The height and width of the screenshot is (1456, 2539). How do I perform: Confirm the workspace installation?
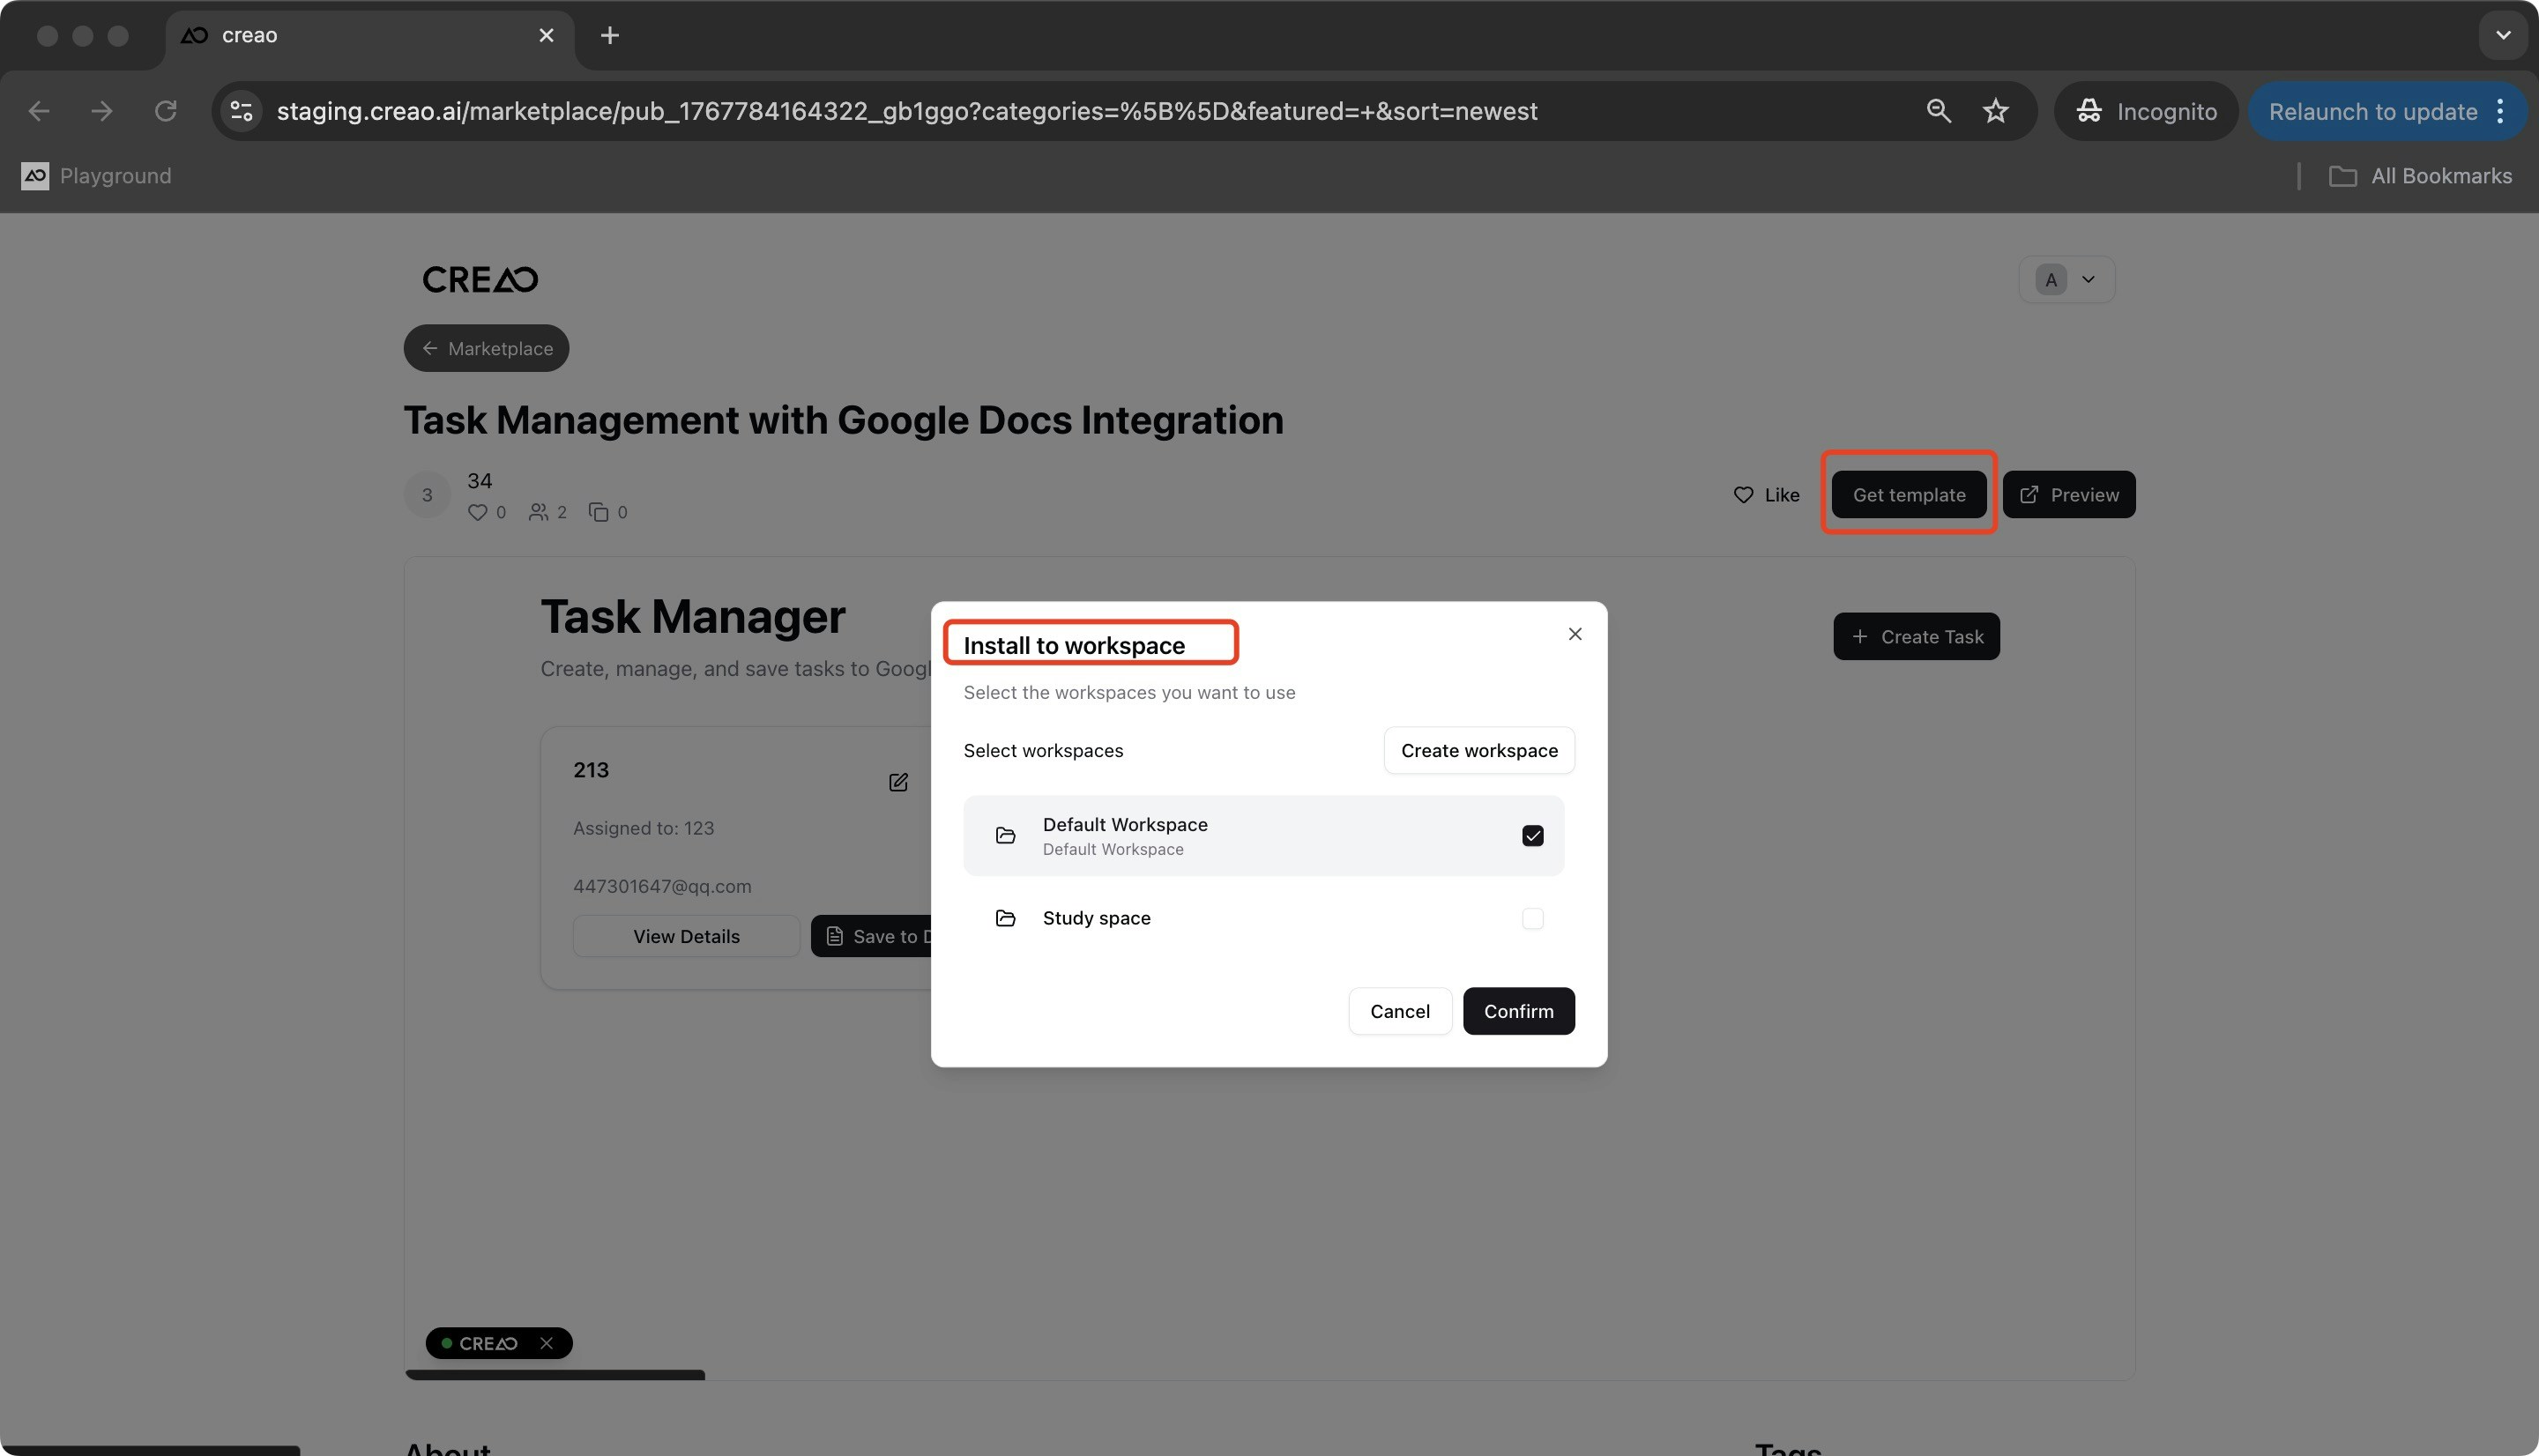coord(1517,1011)
